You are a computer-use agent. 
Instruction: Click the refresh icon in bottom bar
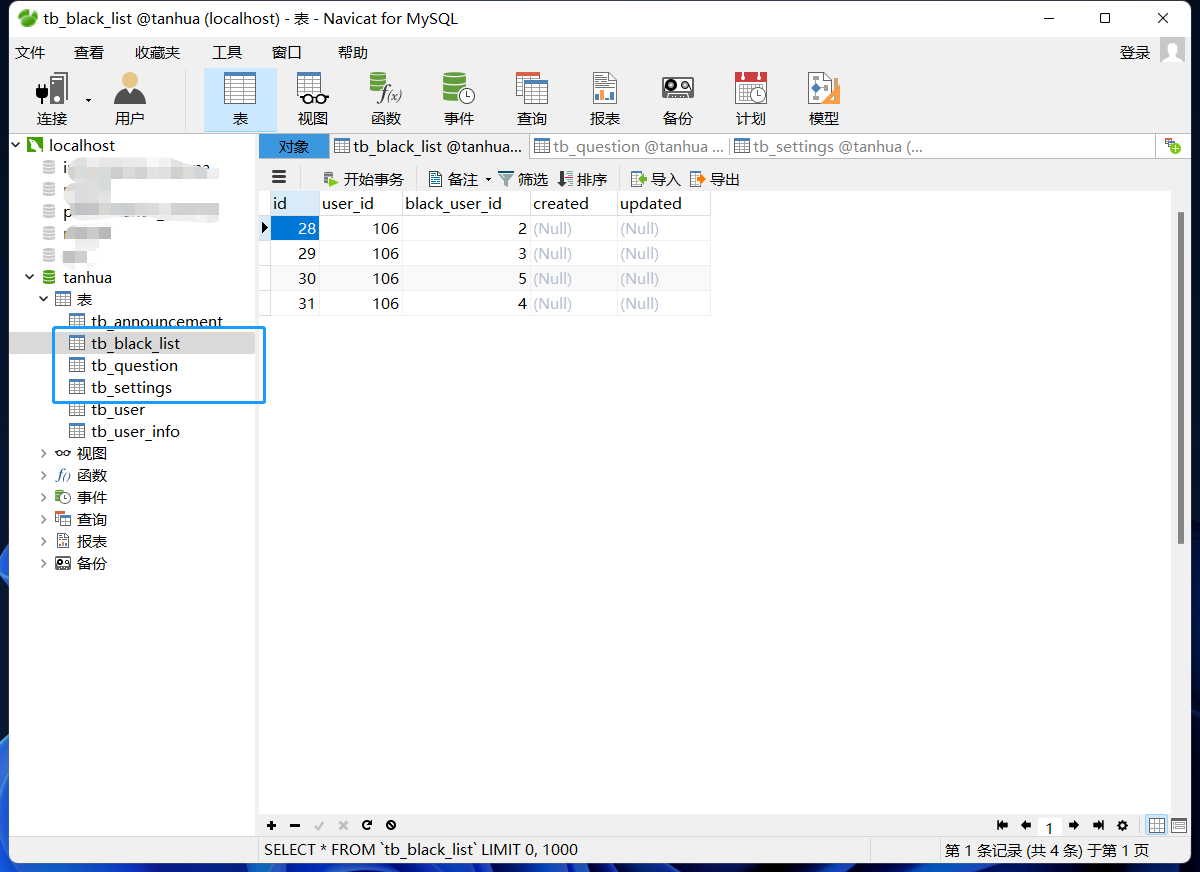(367, 825)
